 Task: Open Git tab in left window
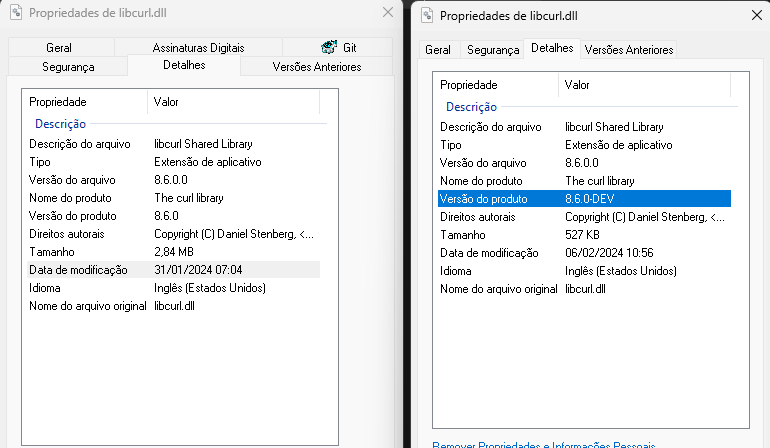tap(337, 48)
